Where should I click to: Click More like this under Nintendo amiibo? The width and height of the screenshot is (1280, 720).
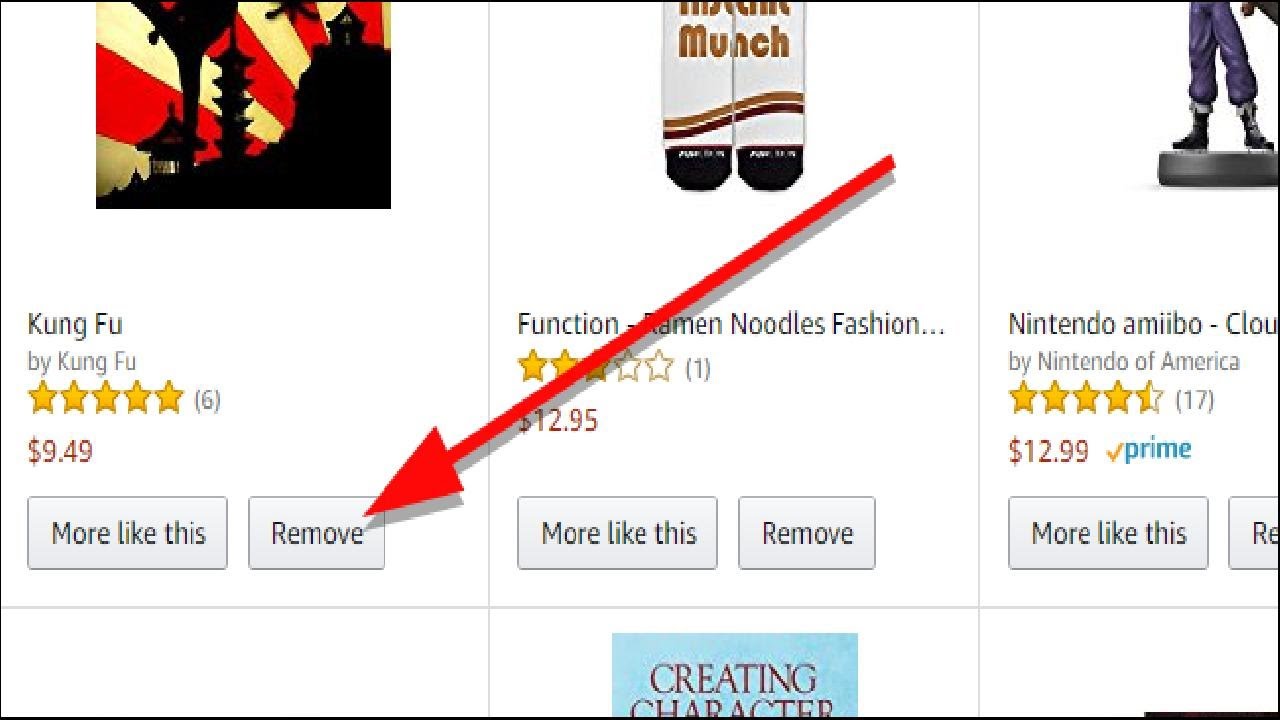pos(1108,533)
